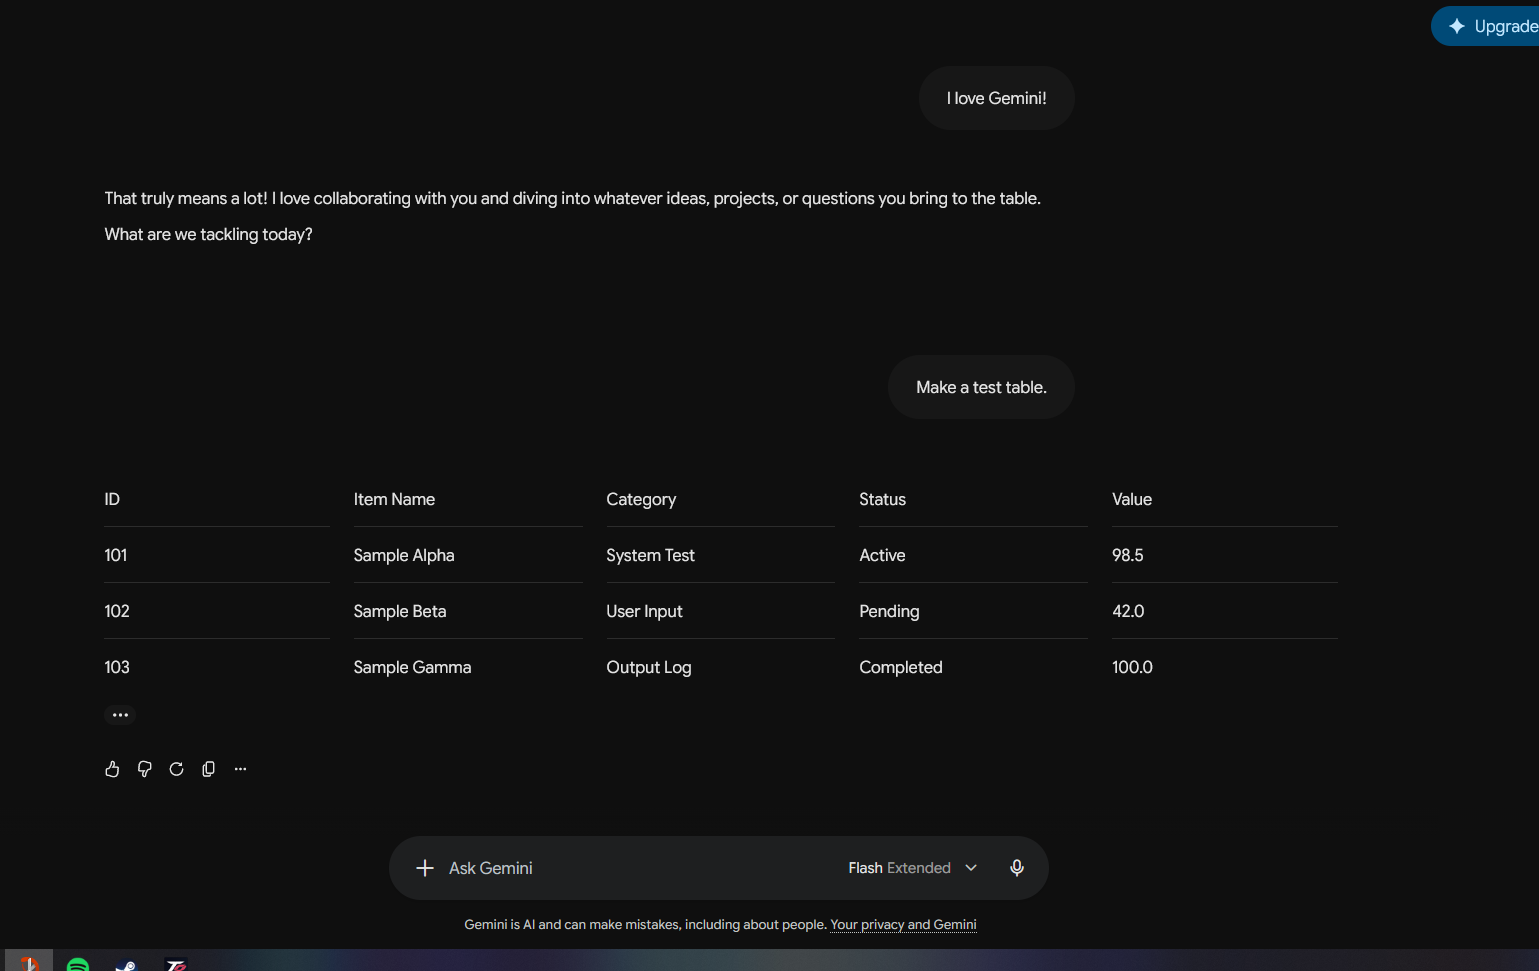Select the cell reading 101
The image size is (1539, 971).
coord(116,555)
